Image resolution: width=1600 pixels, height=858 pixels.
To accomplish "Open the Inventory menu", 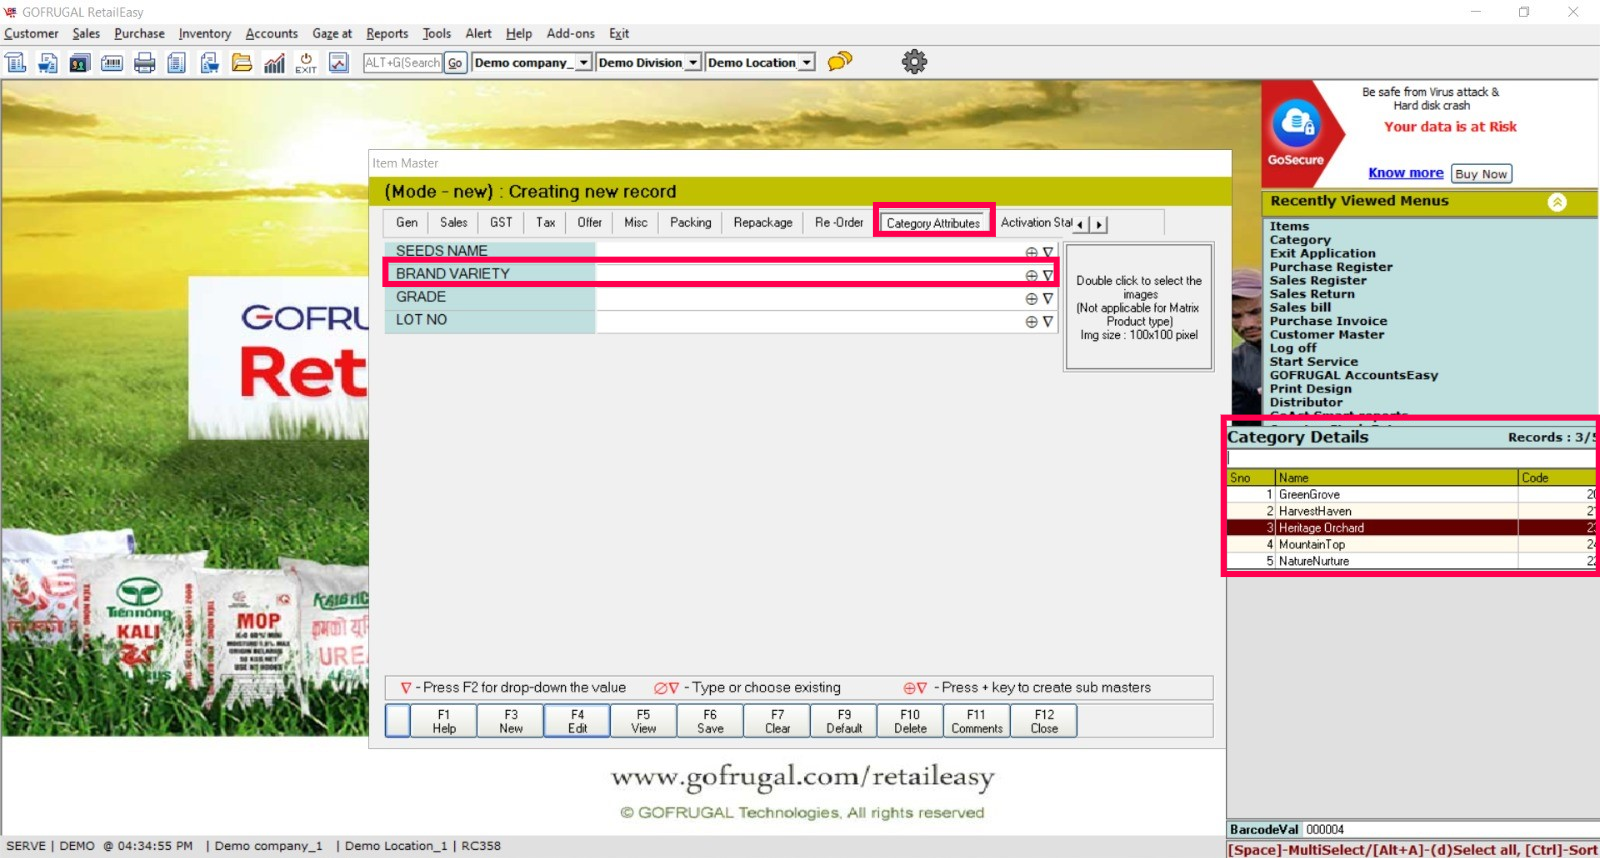I will (x=205, y=33).
